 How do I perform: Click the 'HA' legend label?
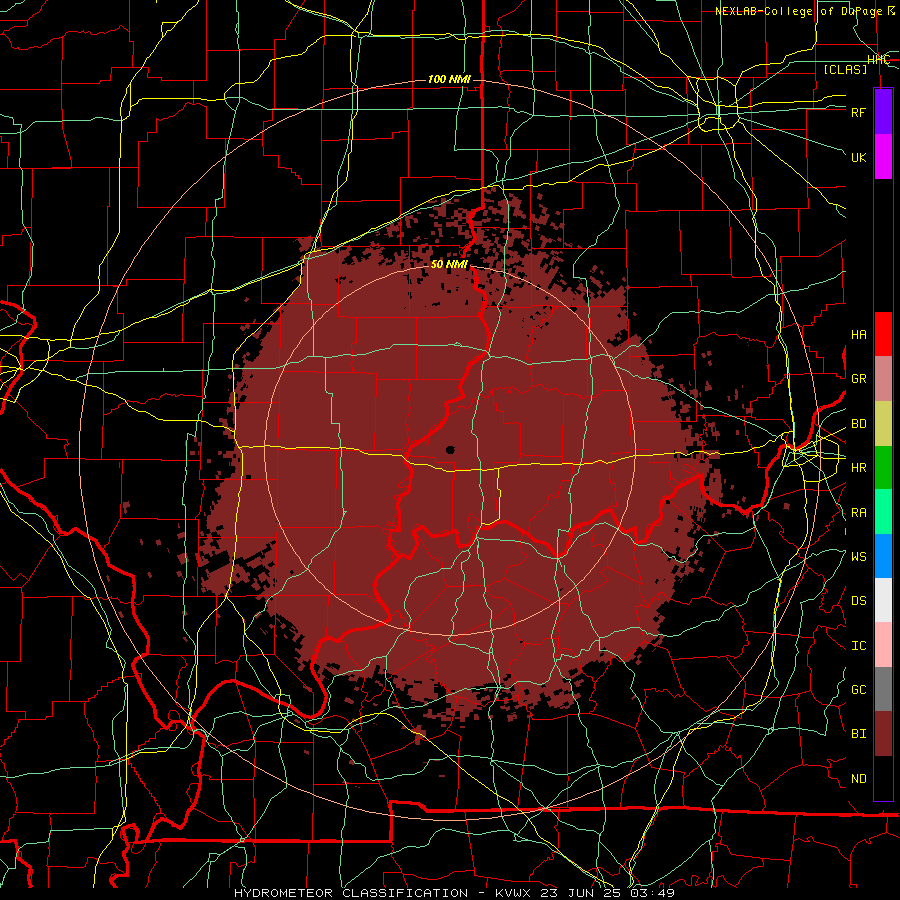pos(858,335)
